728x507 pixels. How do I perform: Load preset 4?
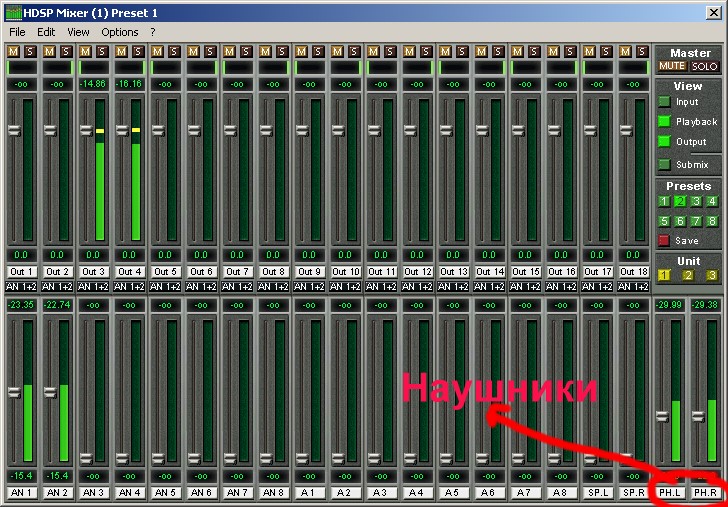tap(712, 202)
